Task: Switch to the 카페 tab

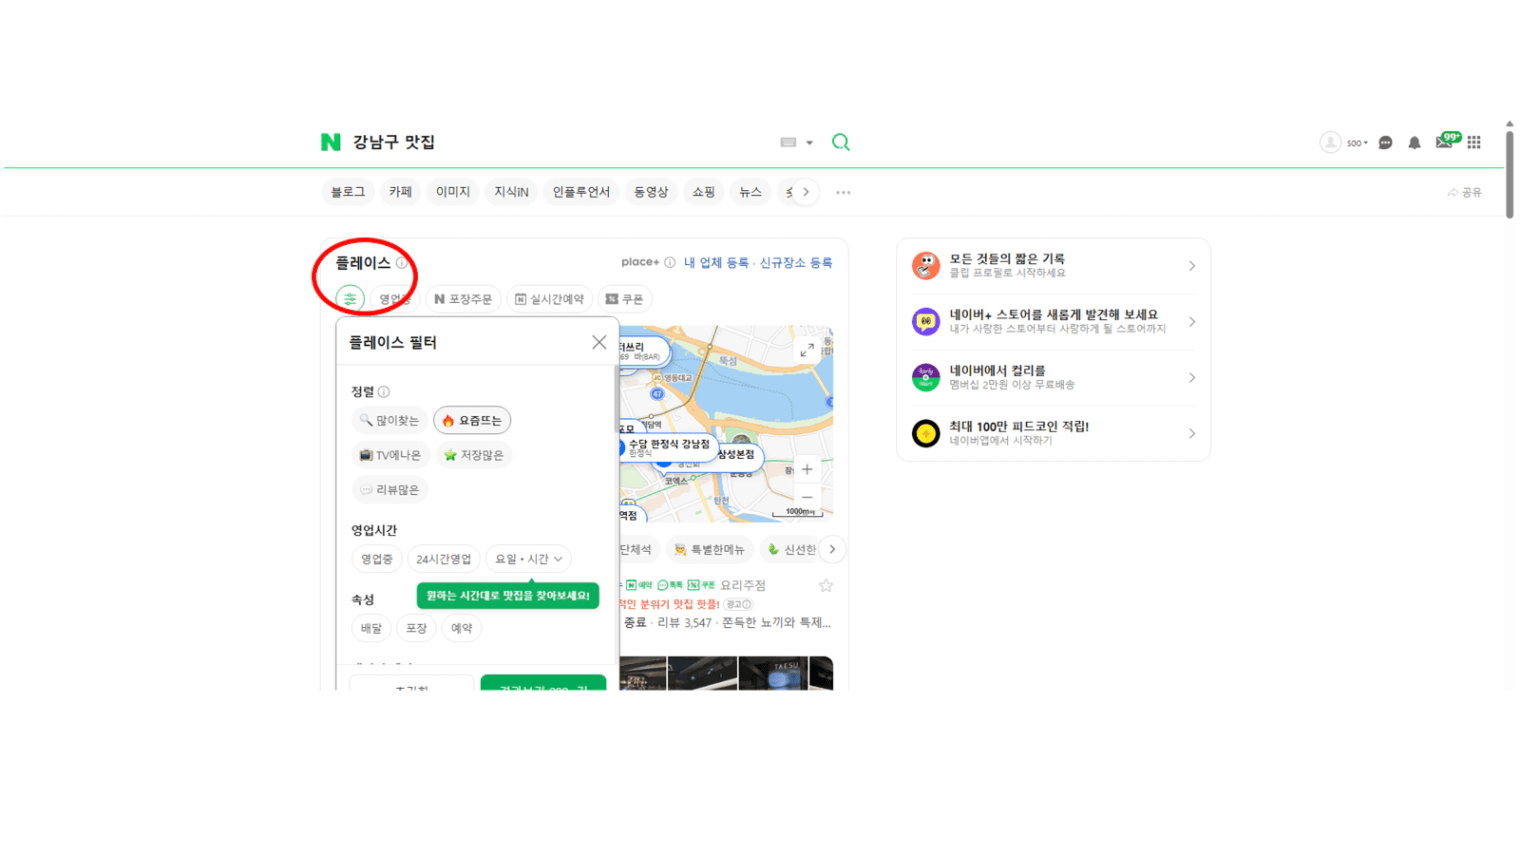Action: point(400,192)
